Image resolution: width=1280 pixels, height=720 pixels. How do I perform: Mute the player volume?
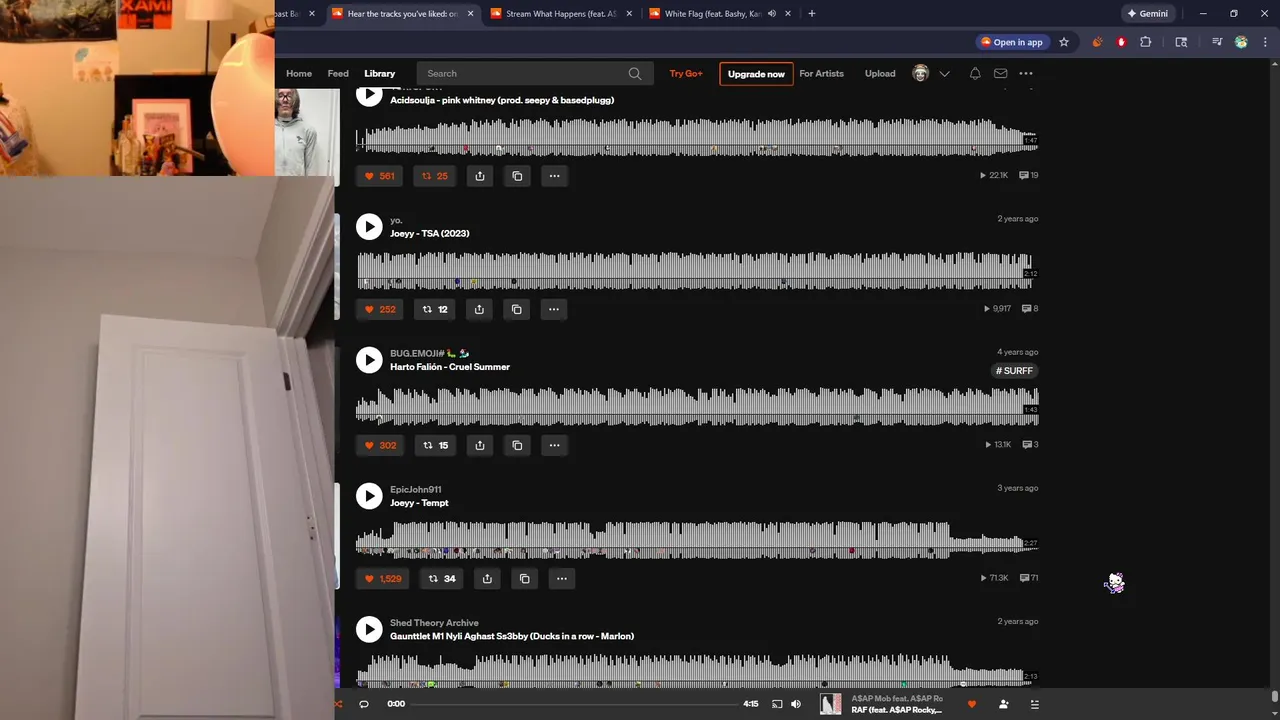pyautogui.click(x=796, y=704)
